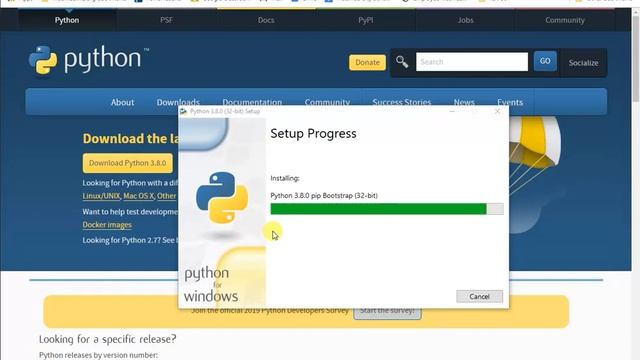Follow the Docker images link
The image size is (640, 360).
[107, 224]
